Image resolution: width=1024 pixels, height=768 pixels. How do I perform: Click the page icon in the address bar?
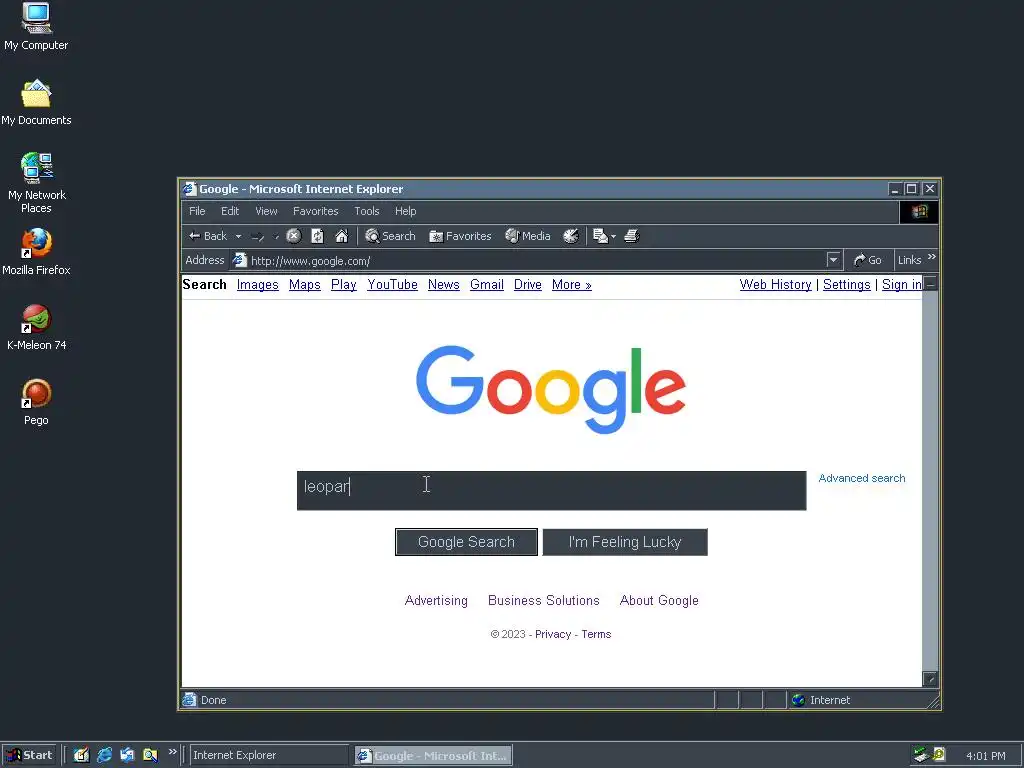240,260
